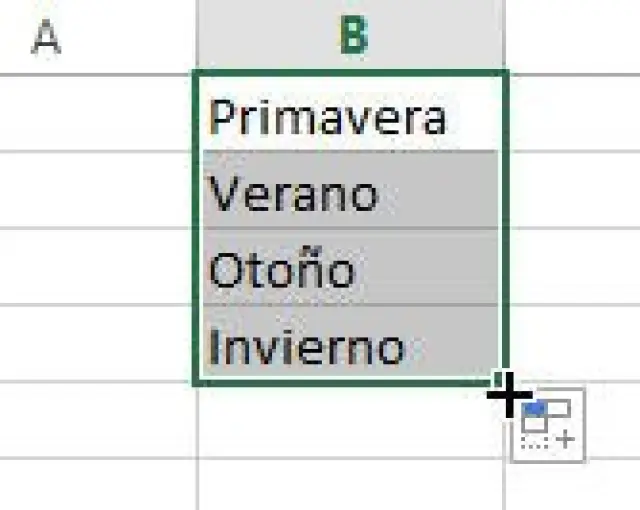
Task: Select the bottom-most partially visible column B cell
Action: coord(351,486)
